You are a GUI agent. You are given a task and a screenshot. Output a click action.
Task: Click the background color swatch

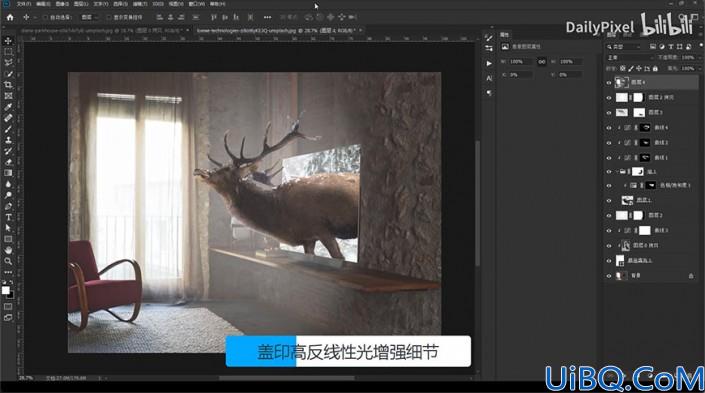click(x=10, y=295)
